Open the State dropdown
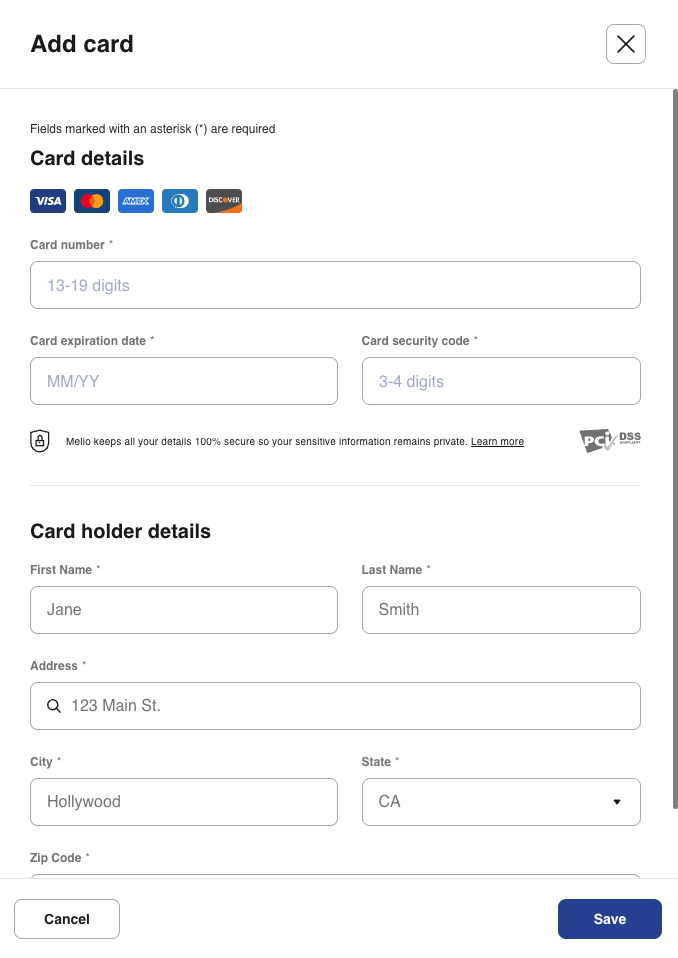Screen dimensions: 678x958 click(x=501, y=802)
